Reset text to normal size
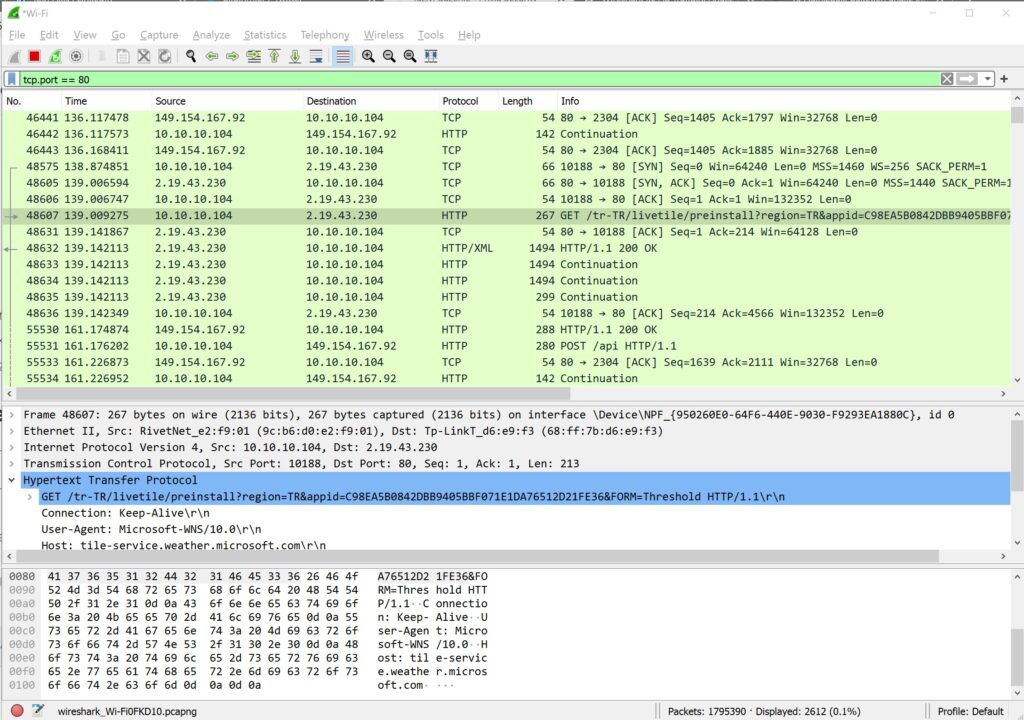 coord(410,57)
